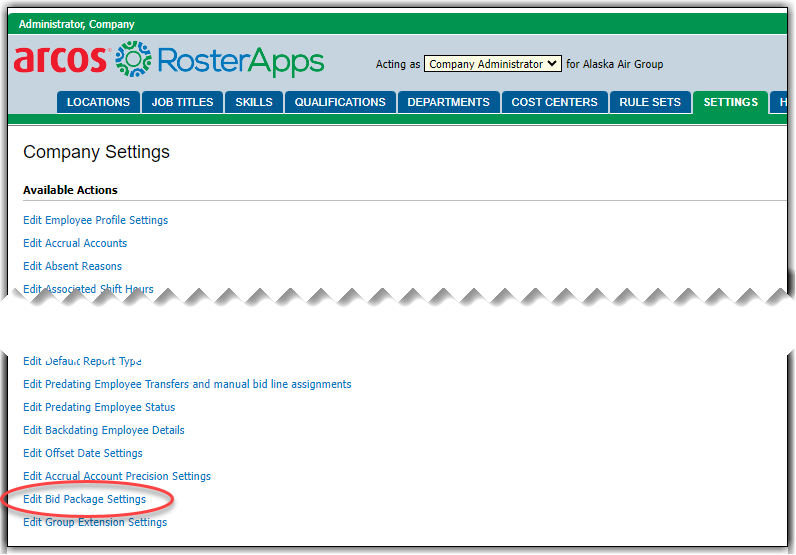
Task: Select the Skills tab
Action: 254,102
